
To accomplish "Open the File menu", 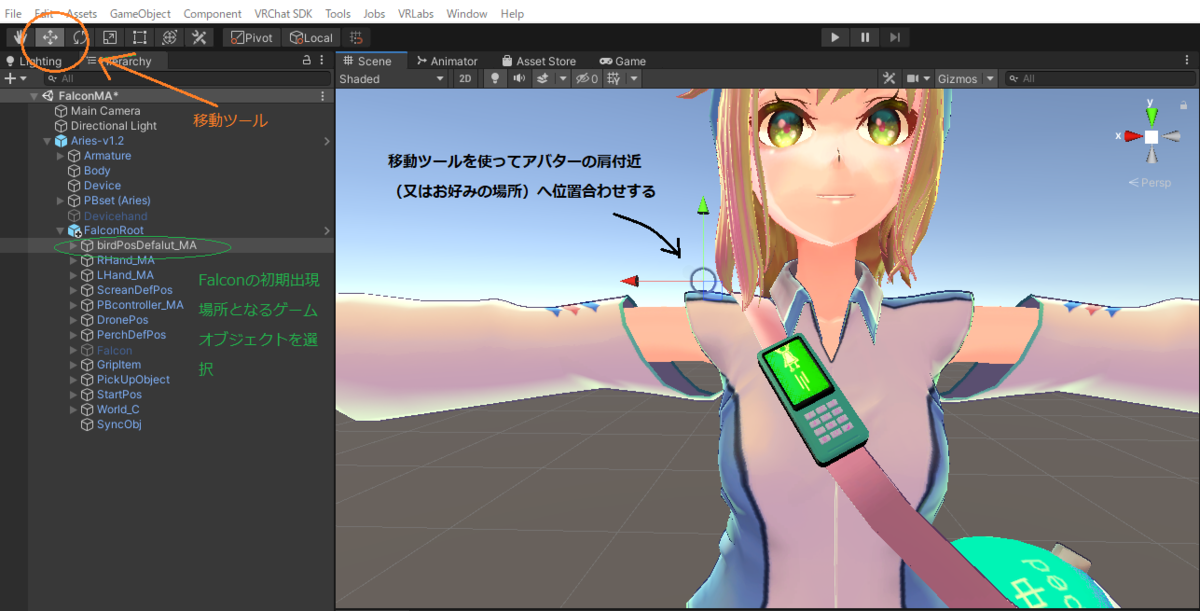I will tap(13, 14).
